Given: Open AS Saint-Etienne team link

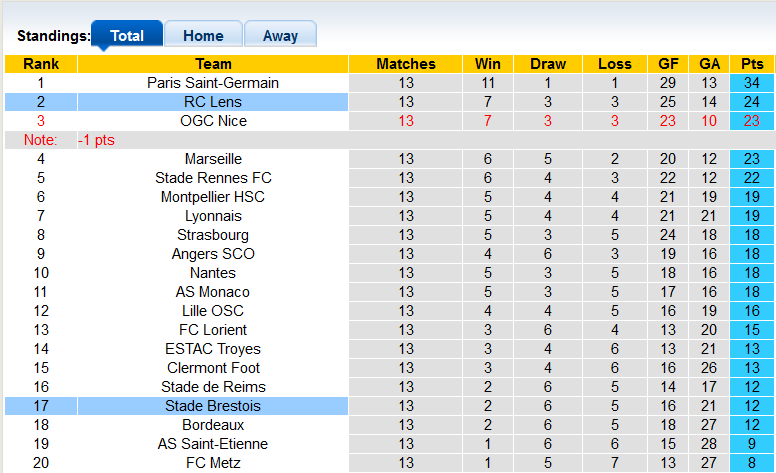Looking at the screenshot, I should point(213,444).
